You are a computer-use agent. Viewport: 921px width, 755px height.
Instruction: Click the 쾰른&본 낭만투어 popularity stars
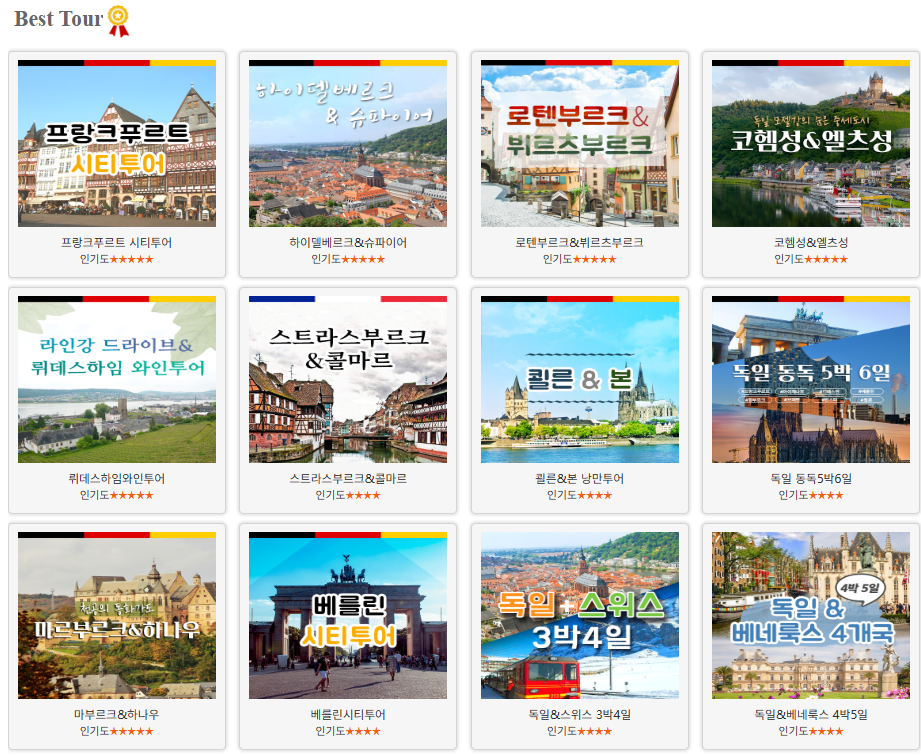[x=579, y=493]
